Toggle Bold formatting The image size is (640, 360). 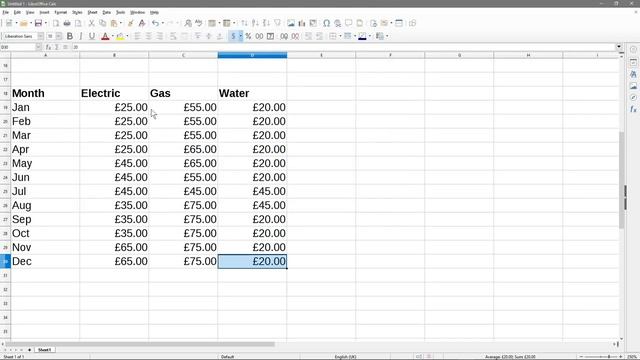point(70,36)
